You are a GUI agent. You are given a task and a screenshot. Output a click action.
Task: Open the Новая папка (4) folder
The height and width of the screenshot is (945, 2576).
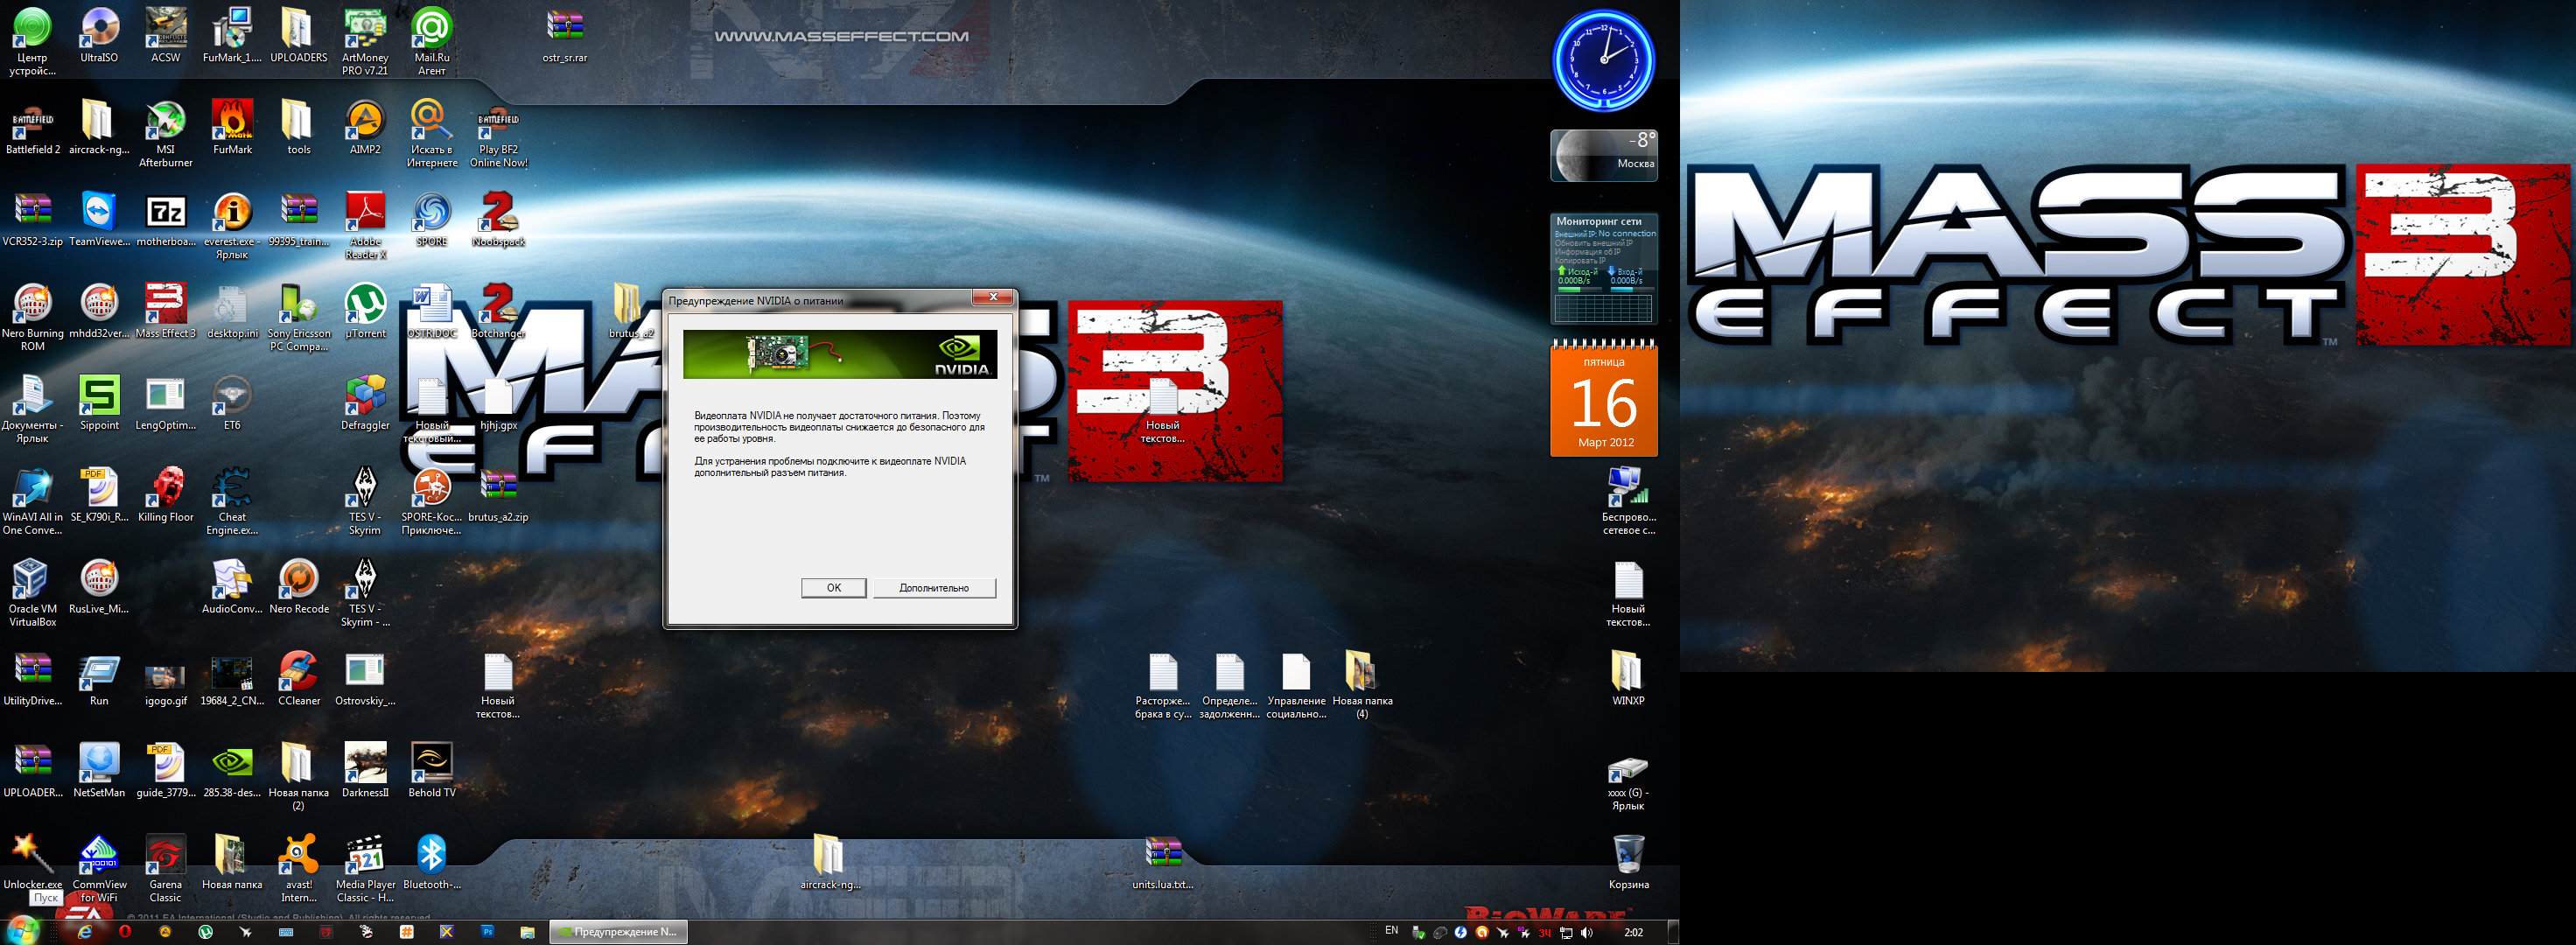click(1362, 686)
